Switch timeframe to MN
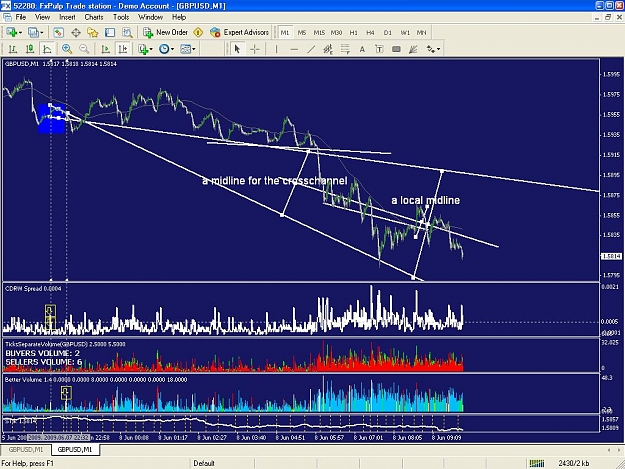The image size is (625, 469). point(422,33)
